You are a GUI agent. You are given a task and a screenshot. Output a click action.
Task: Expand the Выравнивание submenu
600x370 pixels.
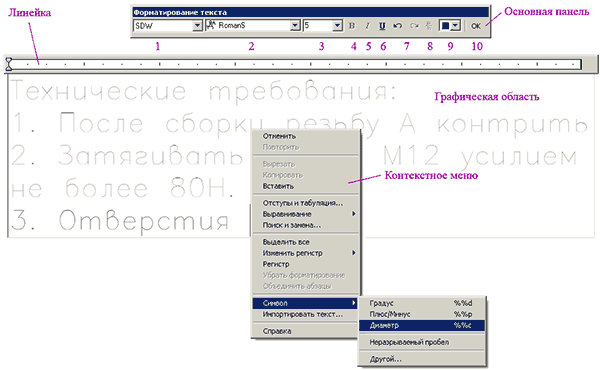[305, 214]
